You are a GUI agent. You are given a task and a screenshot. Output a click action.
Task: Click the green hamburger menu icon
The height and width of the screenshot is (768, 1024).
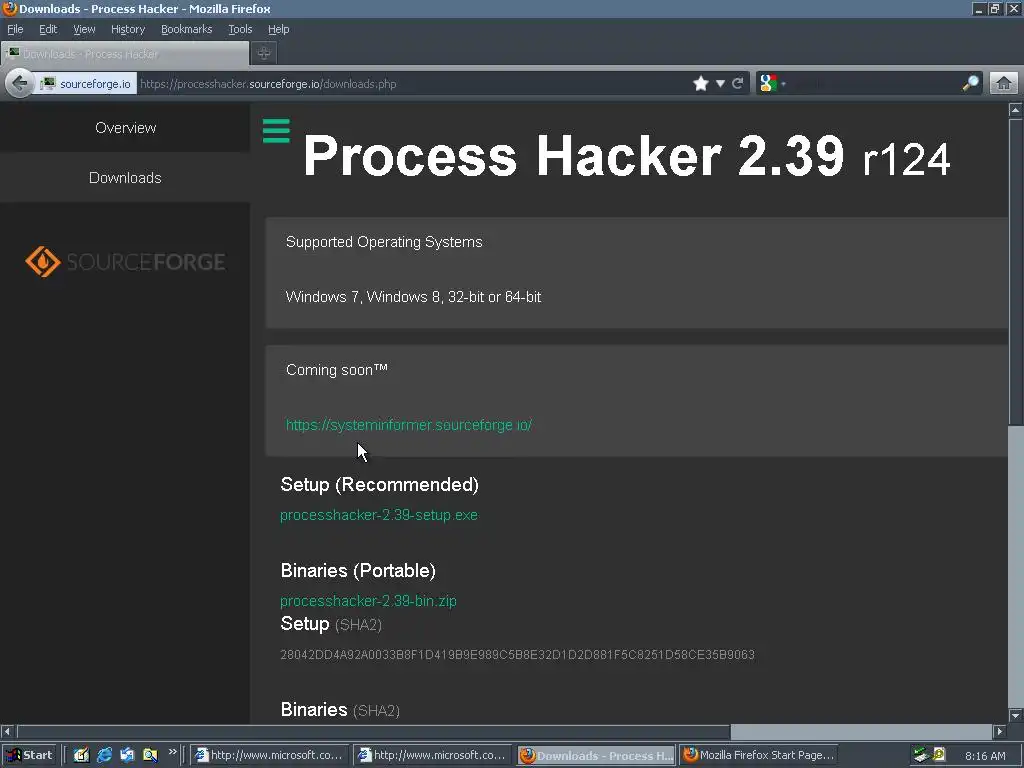(x=276, y=131)
